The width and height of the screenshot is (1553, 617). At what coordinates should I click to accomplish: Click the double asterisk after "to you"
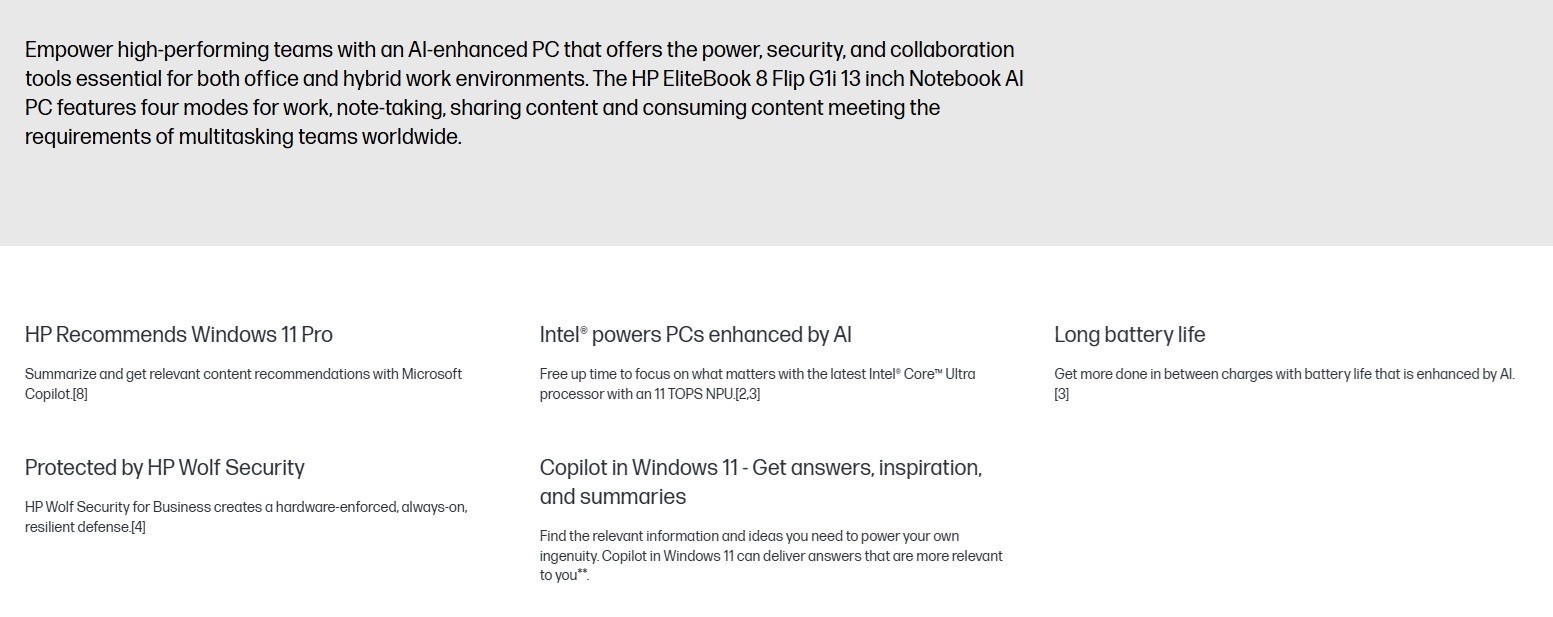[582, 573]
